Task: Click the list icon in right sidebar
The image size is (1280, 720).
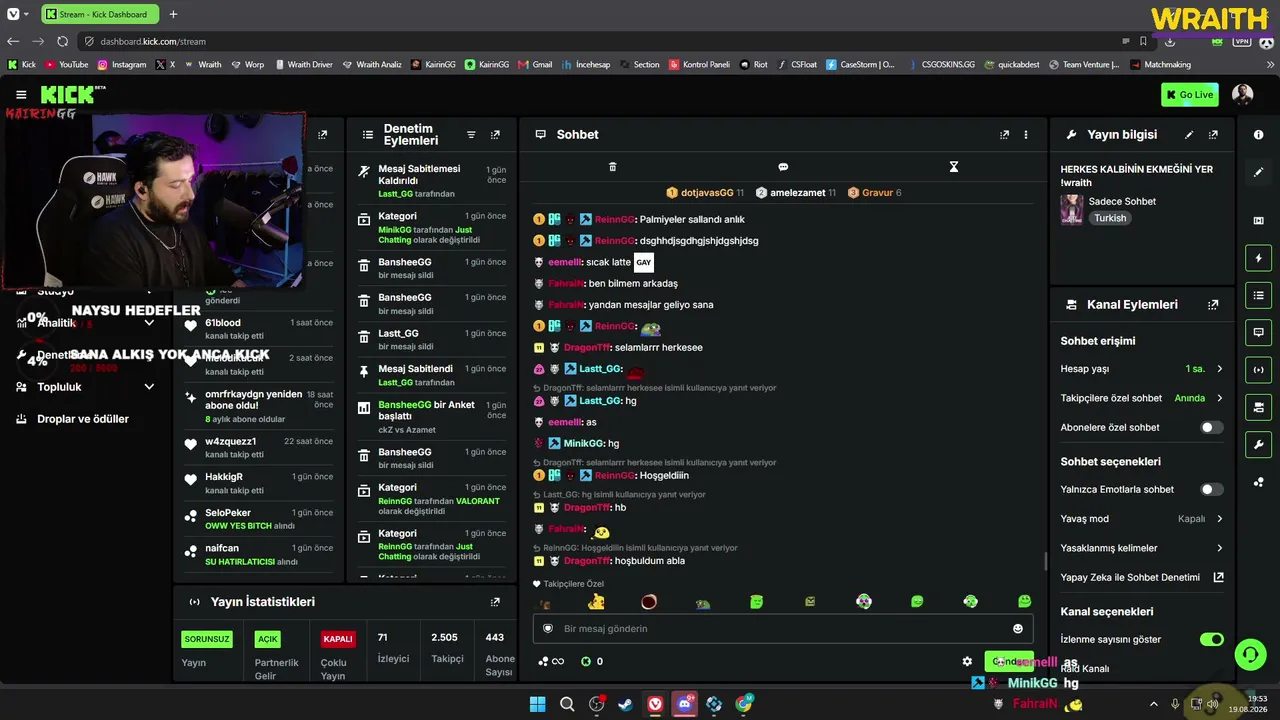Action: coord(1258,295)
